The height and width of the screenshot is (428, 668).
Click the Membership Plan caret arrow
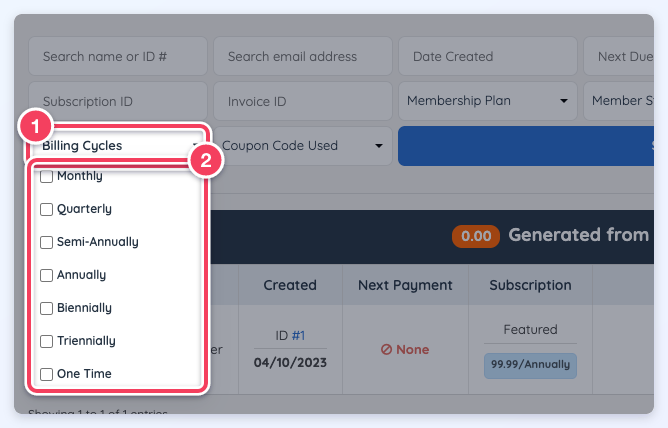[564, 101]
